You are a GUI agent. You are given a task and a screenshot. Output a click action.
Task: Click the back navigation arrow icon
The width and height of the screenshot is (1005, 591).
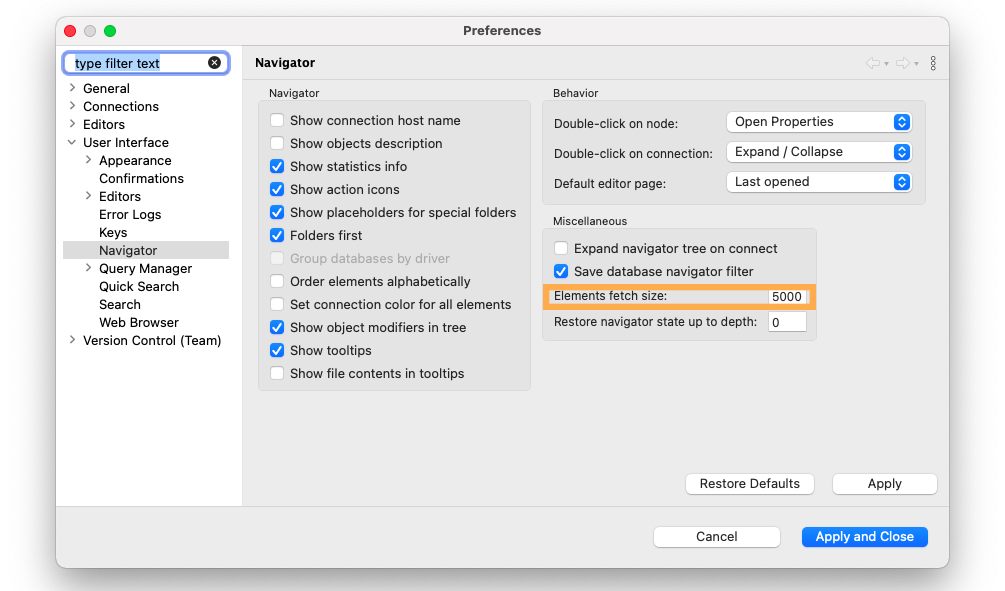(872, 63)
